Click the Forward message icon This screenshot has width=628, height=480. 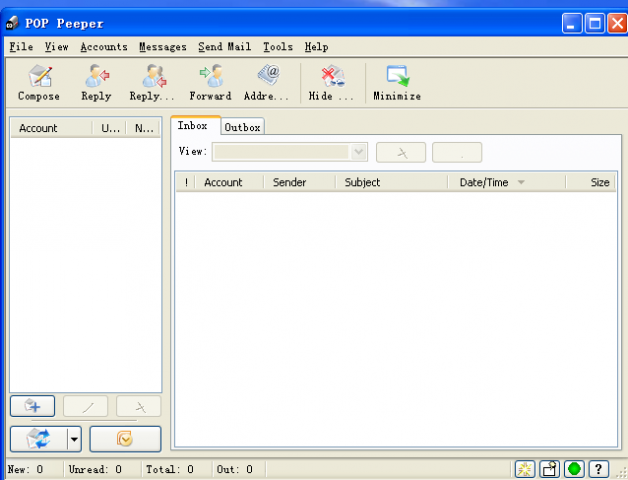210,82
